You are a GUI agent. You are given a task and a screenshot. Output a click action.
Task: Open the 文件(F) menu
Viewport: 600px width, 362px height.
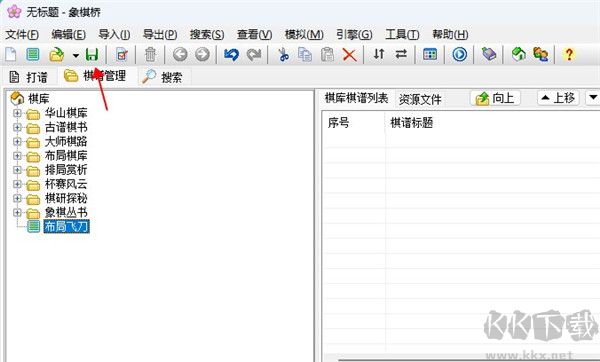pos(22,34)
